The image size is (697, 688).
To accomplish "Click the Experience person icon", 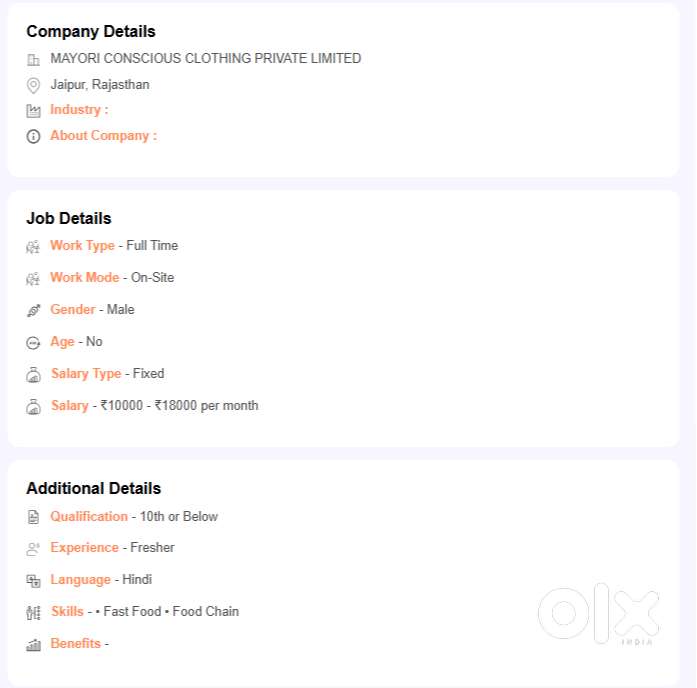I will tap(33, 549).
